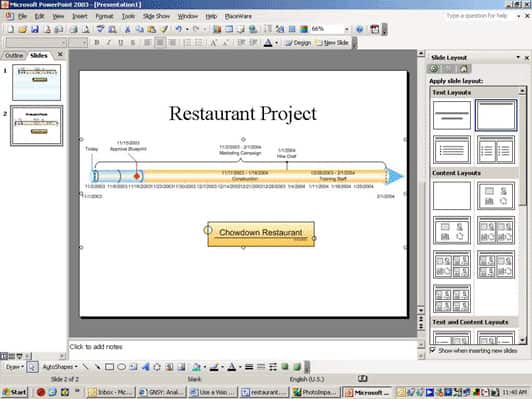The image size is (532, 399).
Task: Switch to the Outline tab
Action: click(x=14, y=55)
